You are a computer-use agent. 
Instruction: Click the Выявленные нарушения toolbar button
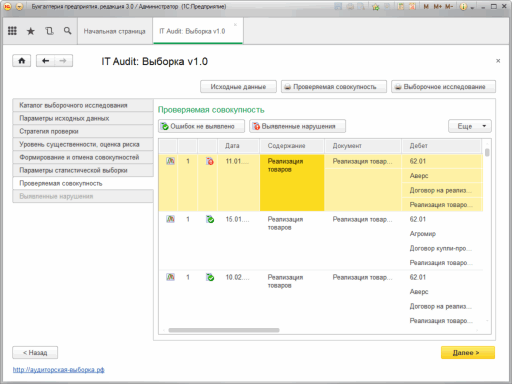297,126
